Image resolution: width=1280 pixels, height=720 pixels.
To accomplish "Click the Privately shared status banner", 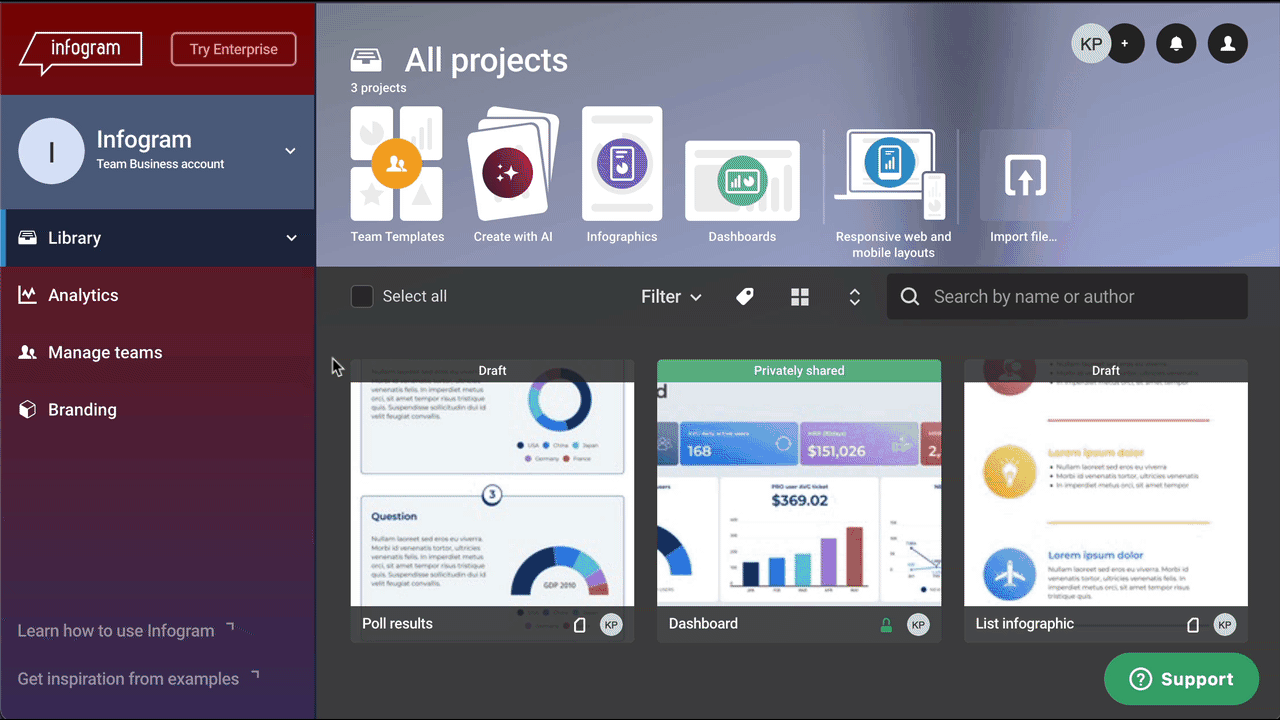I will pyautogui.click(x=799, y=371).
